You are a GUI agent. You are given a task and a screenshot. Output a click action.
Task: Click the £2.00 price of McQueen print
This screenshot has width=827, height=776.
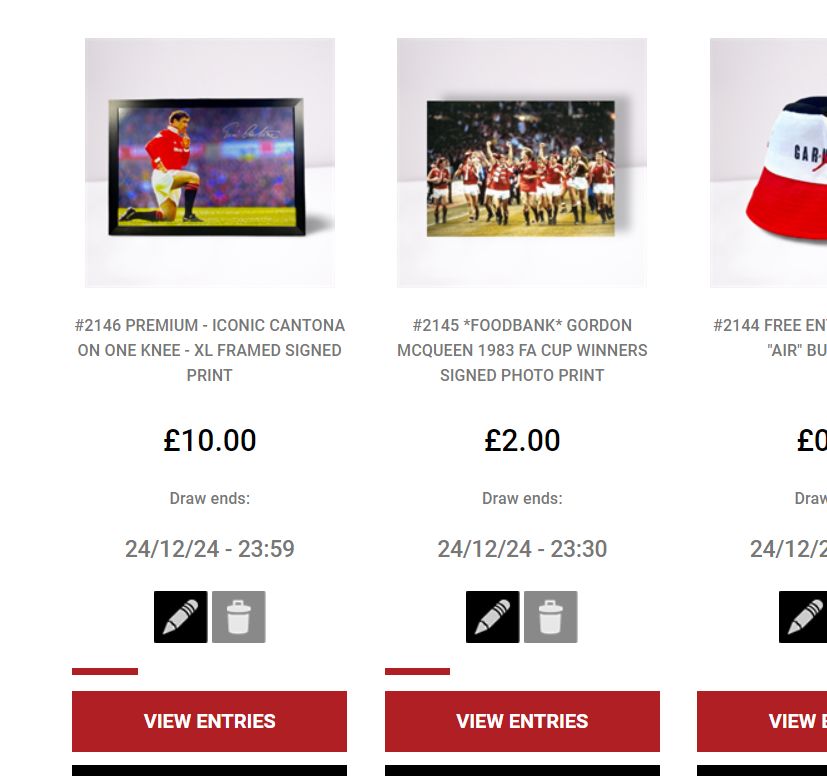point(522,440)
